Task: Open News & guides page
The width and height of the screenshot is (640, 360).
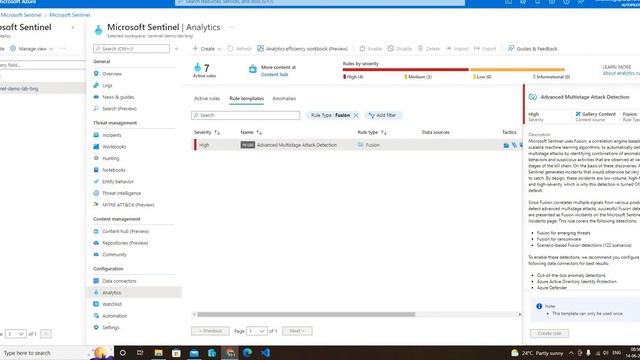Action: pyautogui.click(x=118, y=97)
